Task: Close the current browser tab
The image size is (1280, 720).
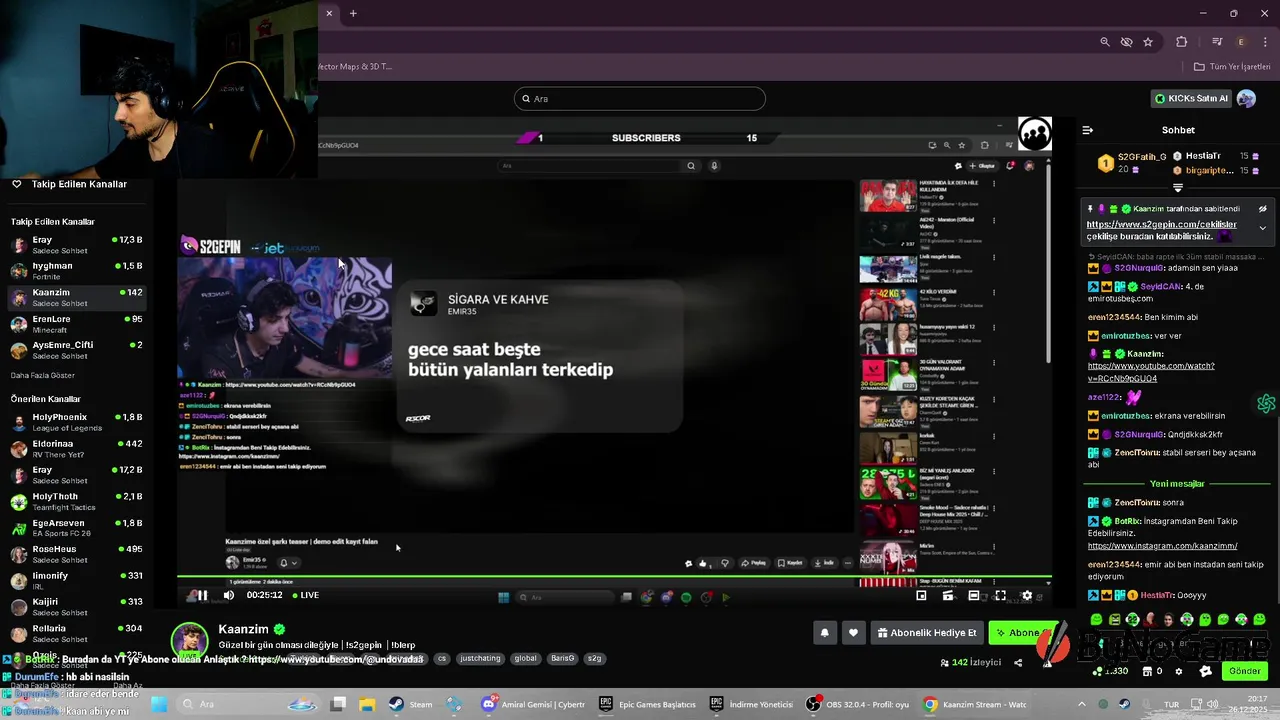Action: [x=329, y=13]
